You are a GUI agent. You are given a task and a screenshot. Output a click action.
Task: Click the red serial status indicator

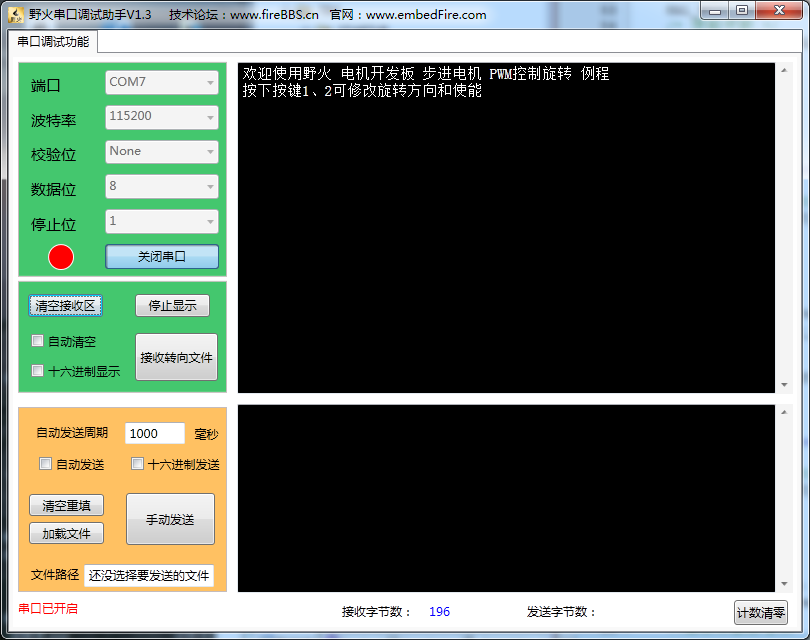pyautogui.click(x=61, y=257)
